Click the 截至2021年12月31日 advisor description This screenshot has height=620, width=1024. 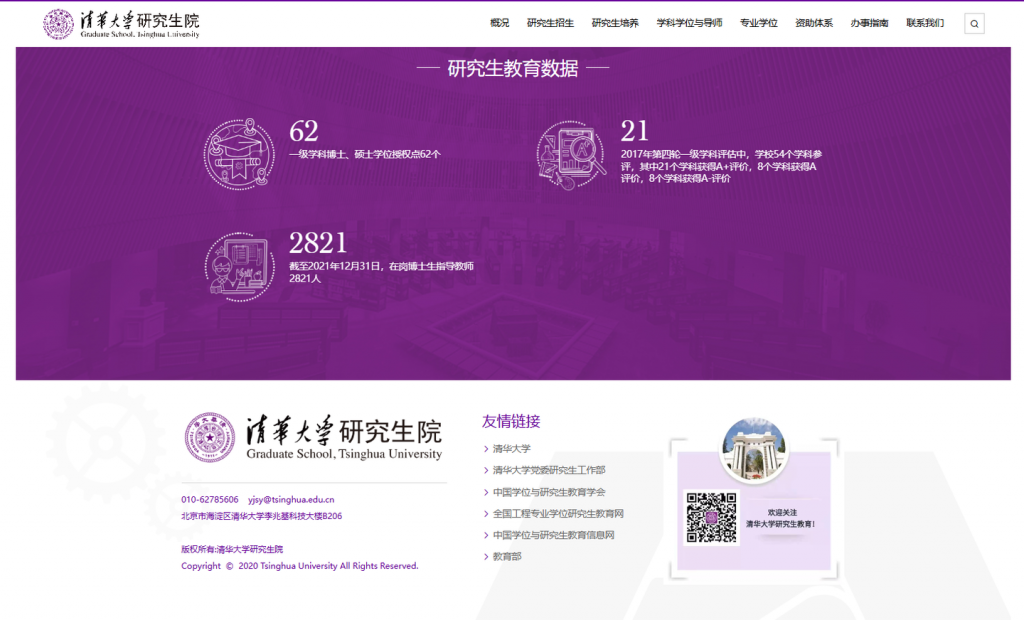(x=381, y=272)
